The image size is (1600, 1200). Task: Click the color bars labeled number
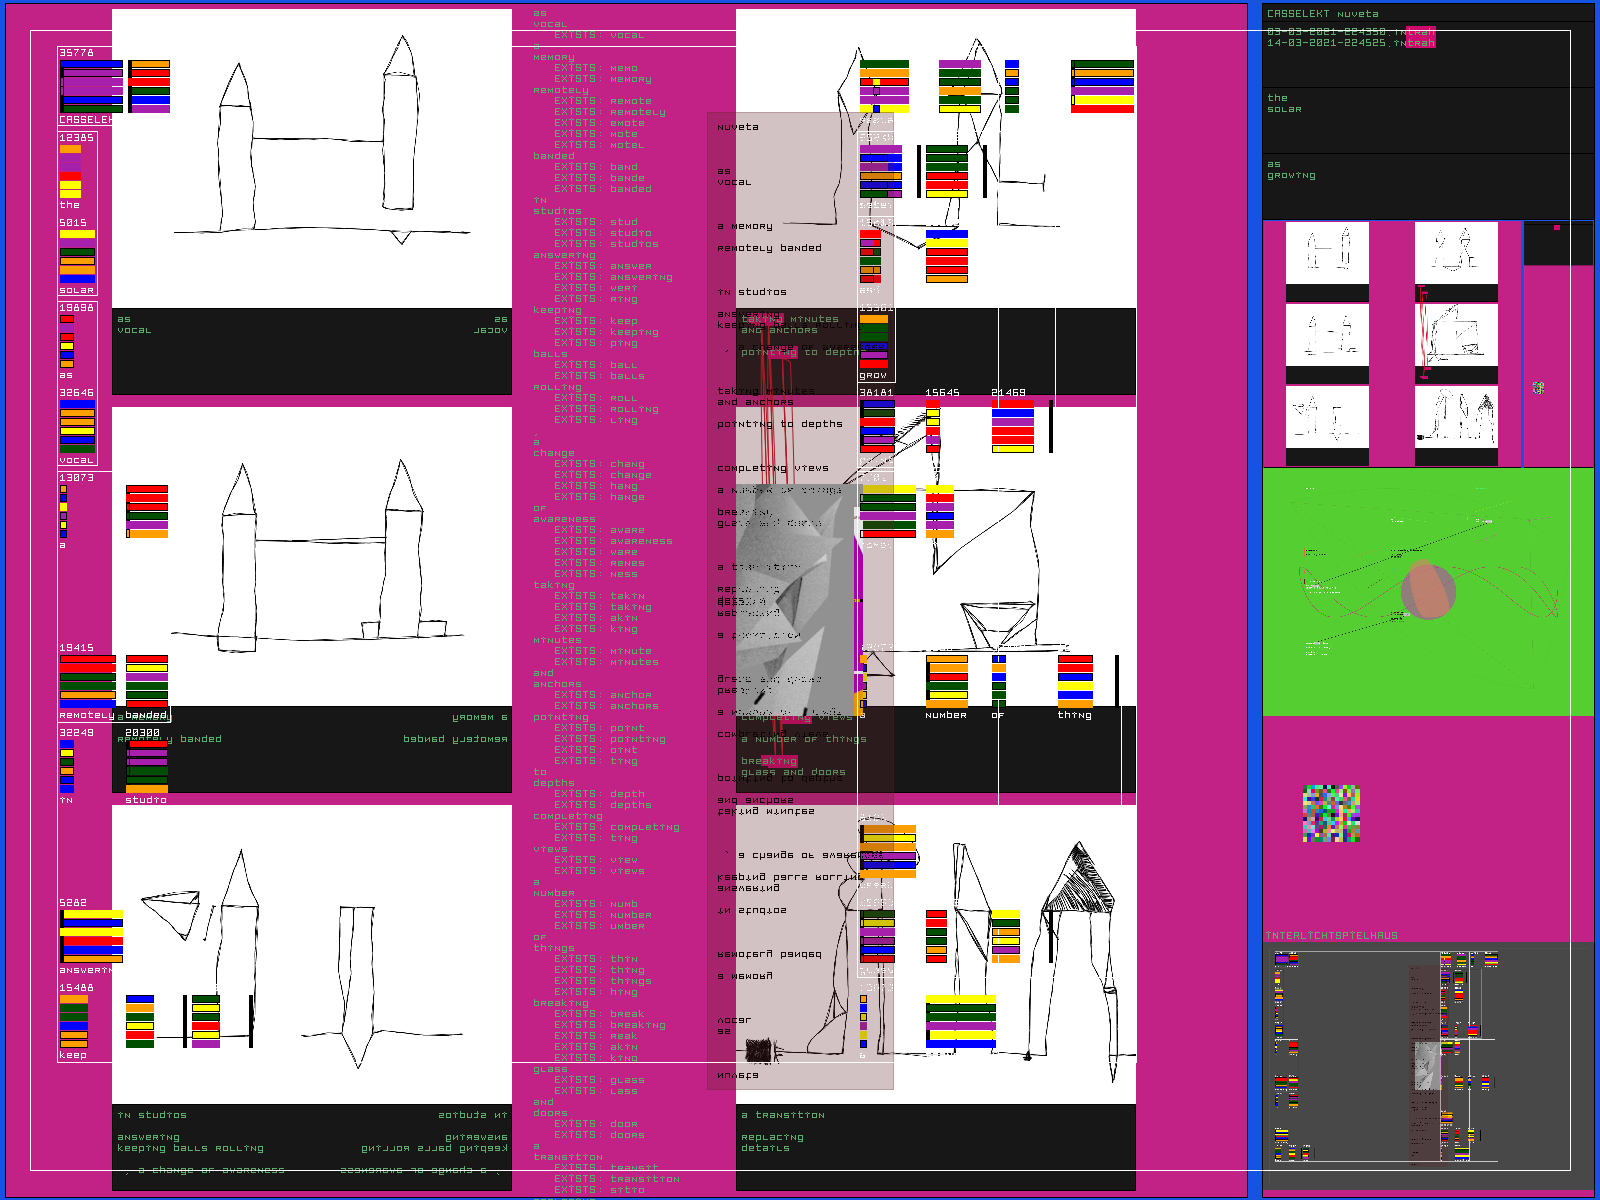pyautogui.click(x=946, y=682)
